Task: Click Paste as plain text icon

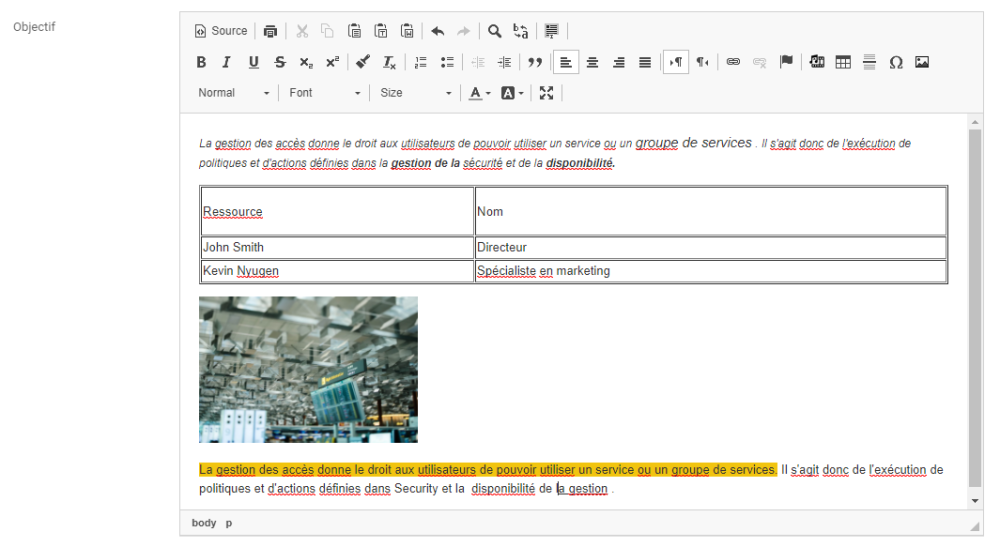Action: point(381,31)
